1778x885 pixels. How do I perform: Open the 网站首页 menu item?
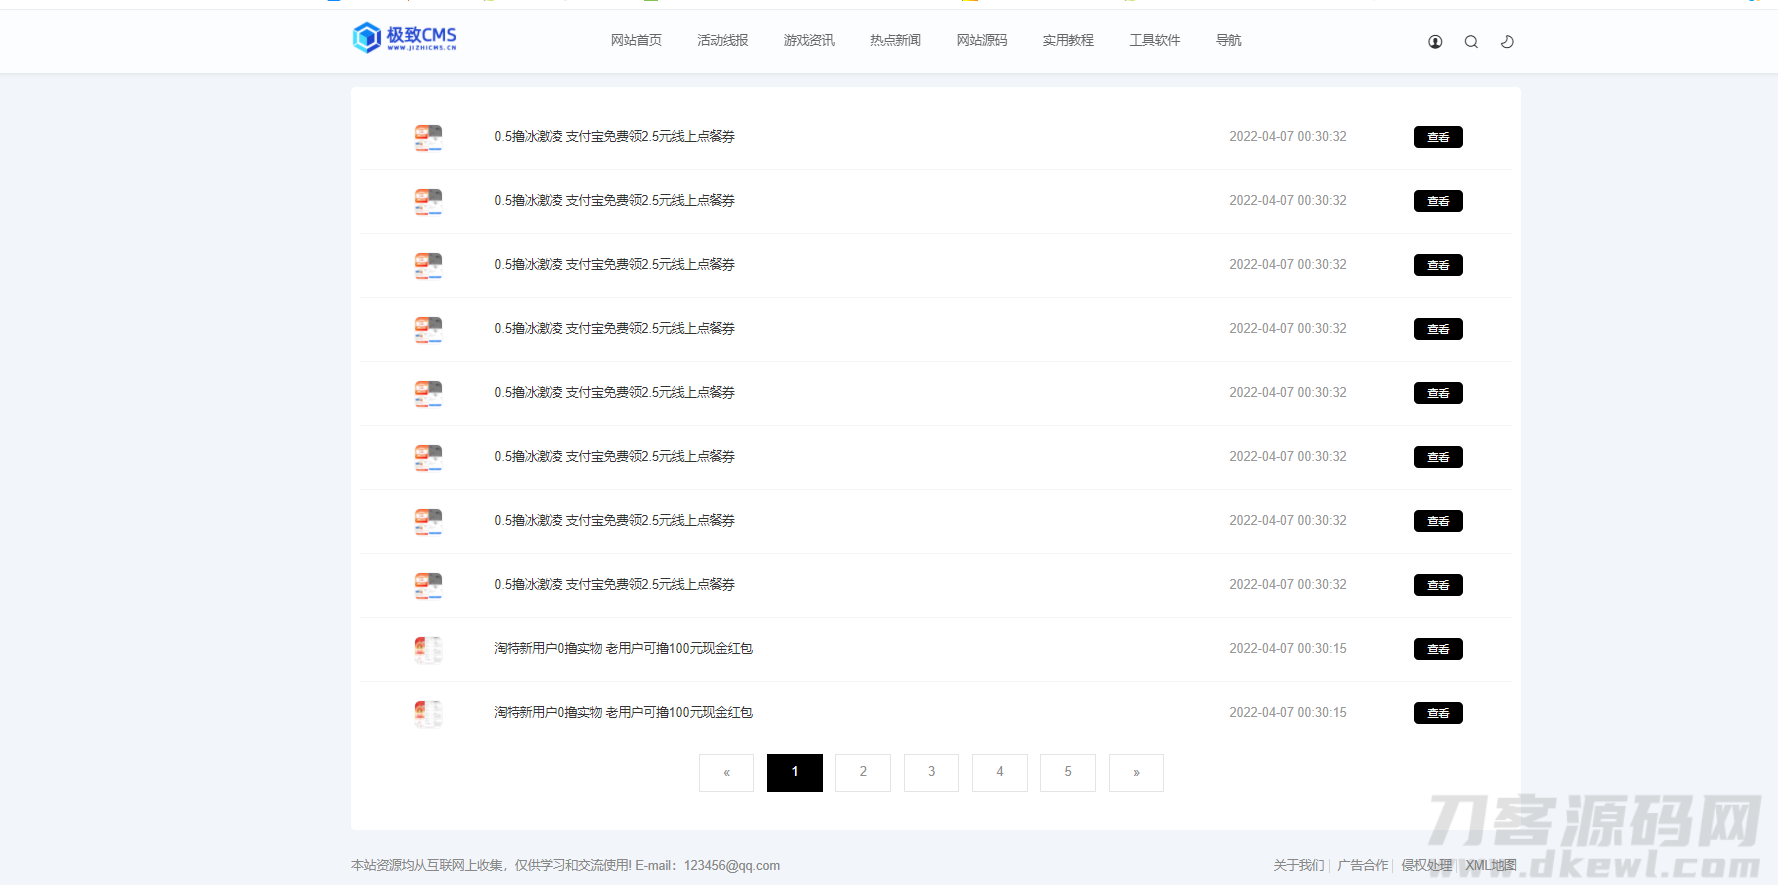(x=636, y=40)
